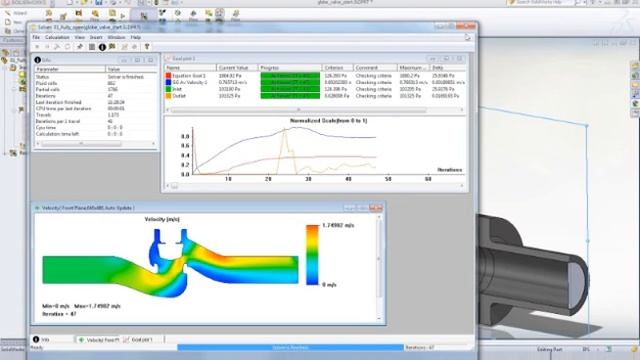This screenshot has width=640, height=360.
Task: Click Editing Part in SolidWorks status bar
Action: 549,349
